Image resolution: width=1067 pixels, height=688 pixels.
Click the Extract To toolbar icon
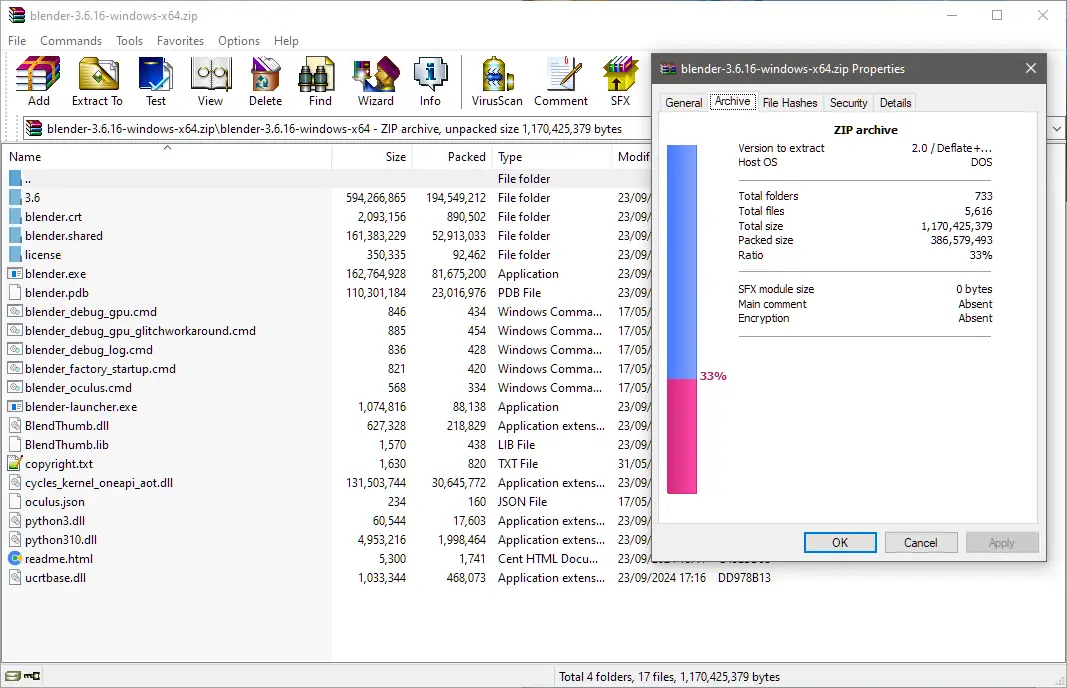point(97,82)
